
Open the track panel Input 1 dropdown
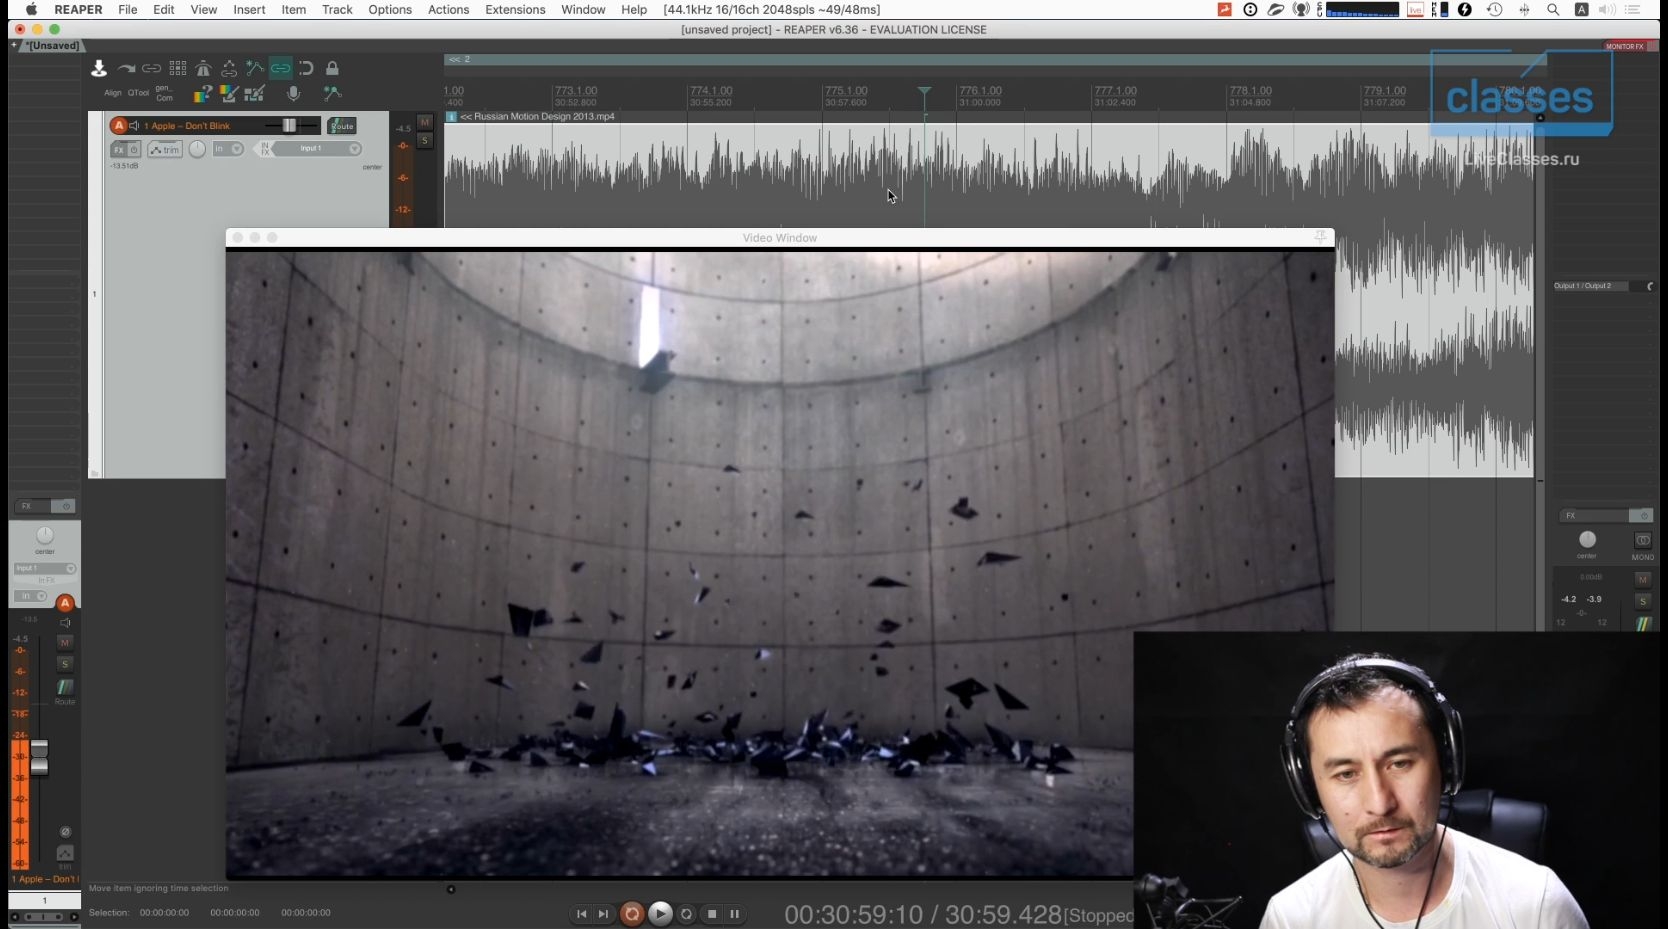(x=317, y=149)
